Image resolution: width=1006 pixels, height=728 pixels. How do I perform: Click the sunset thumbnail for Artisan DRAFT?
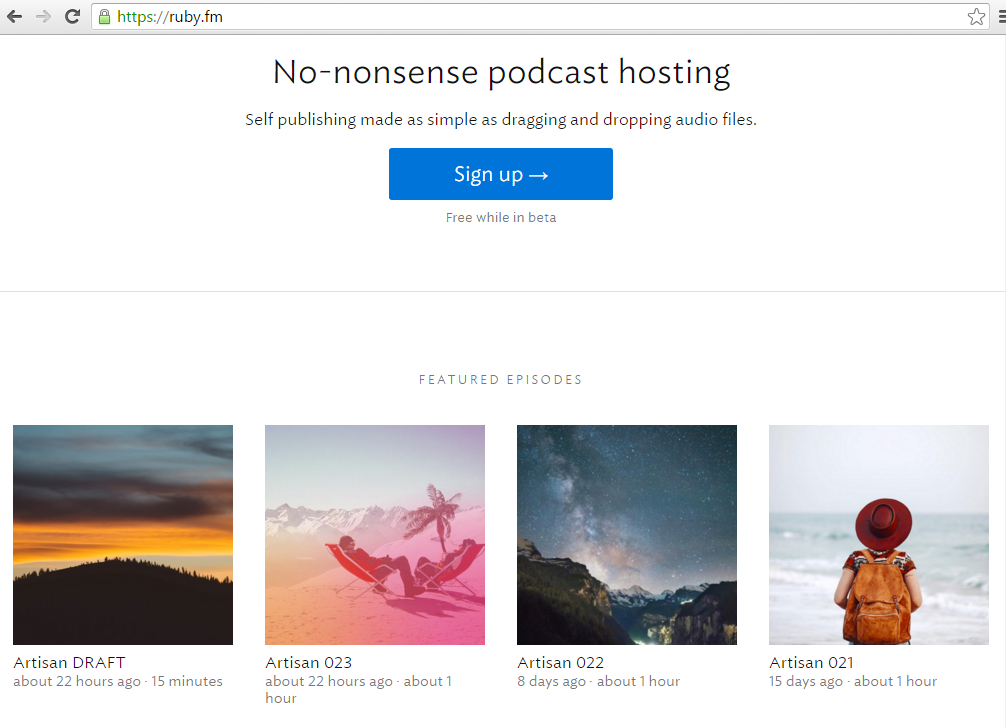122,534
